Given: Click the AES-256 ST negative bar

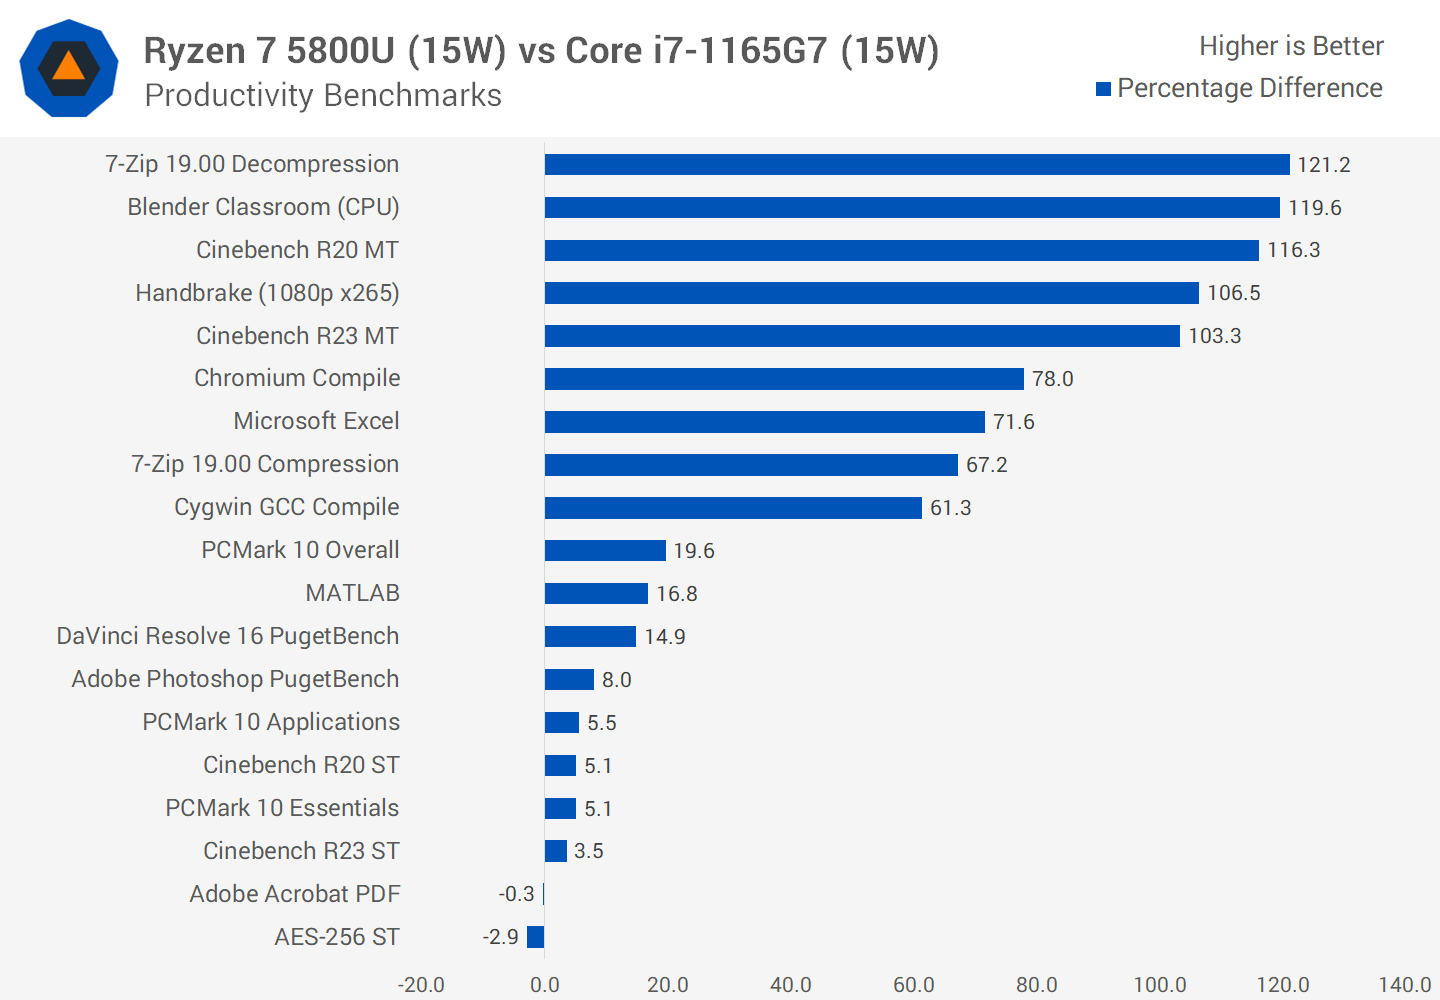Looking at the screenshot, I should [x=536, y=937].
